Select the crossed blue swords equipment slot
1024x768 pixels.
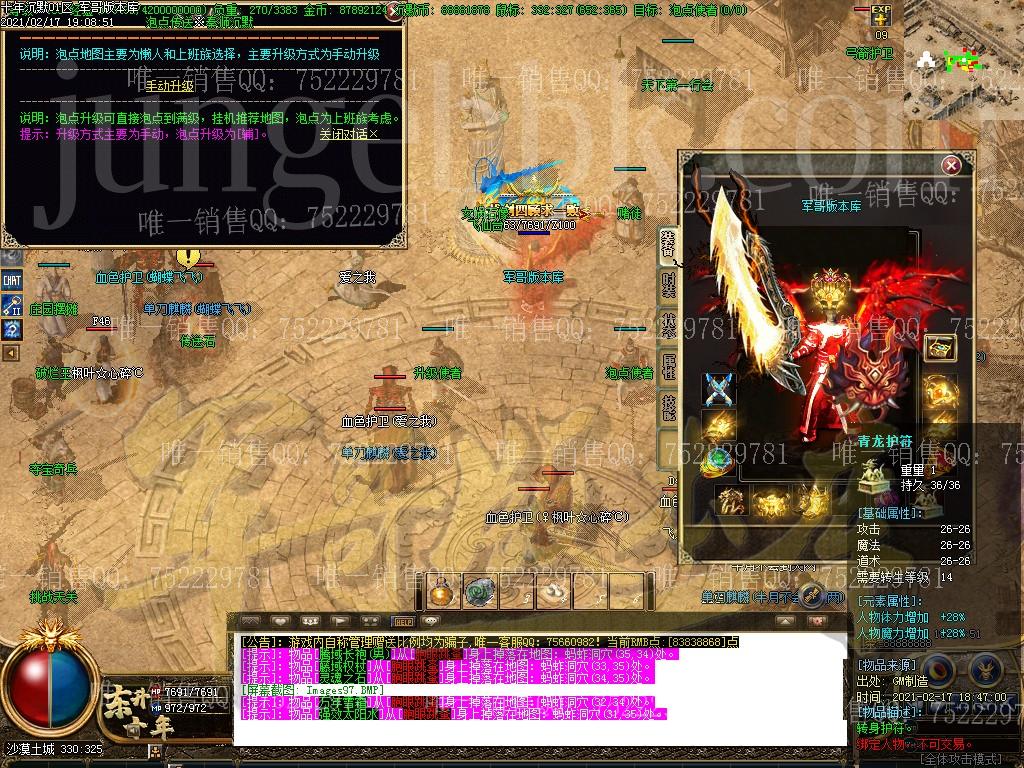(x=718, y=389)
